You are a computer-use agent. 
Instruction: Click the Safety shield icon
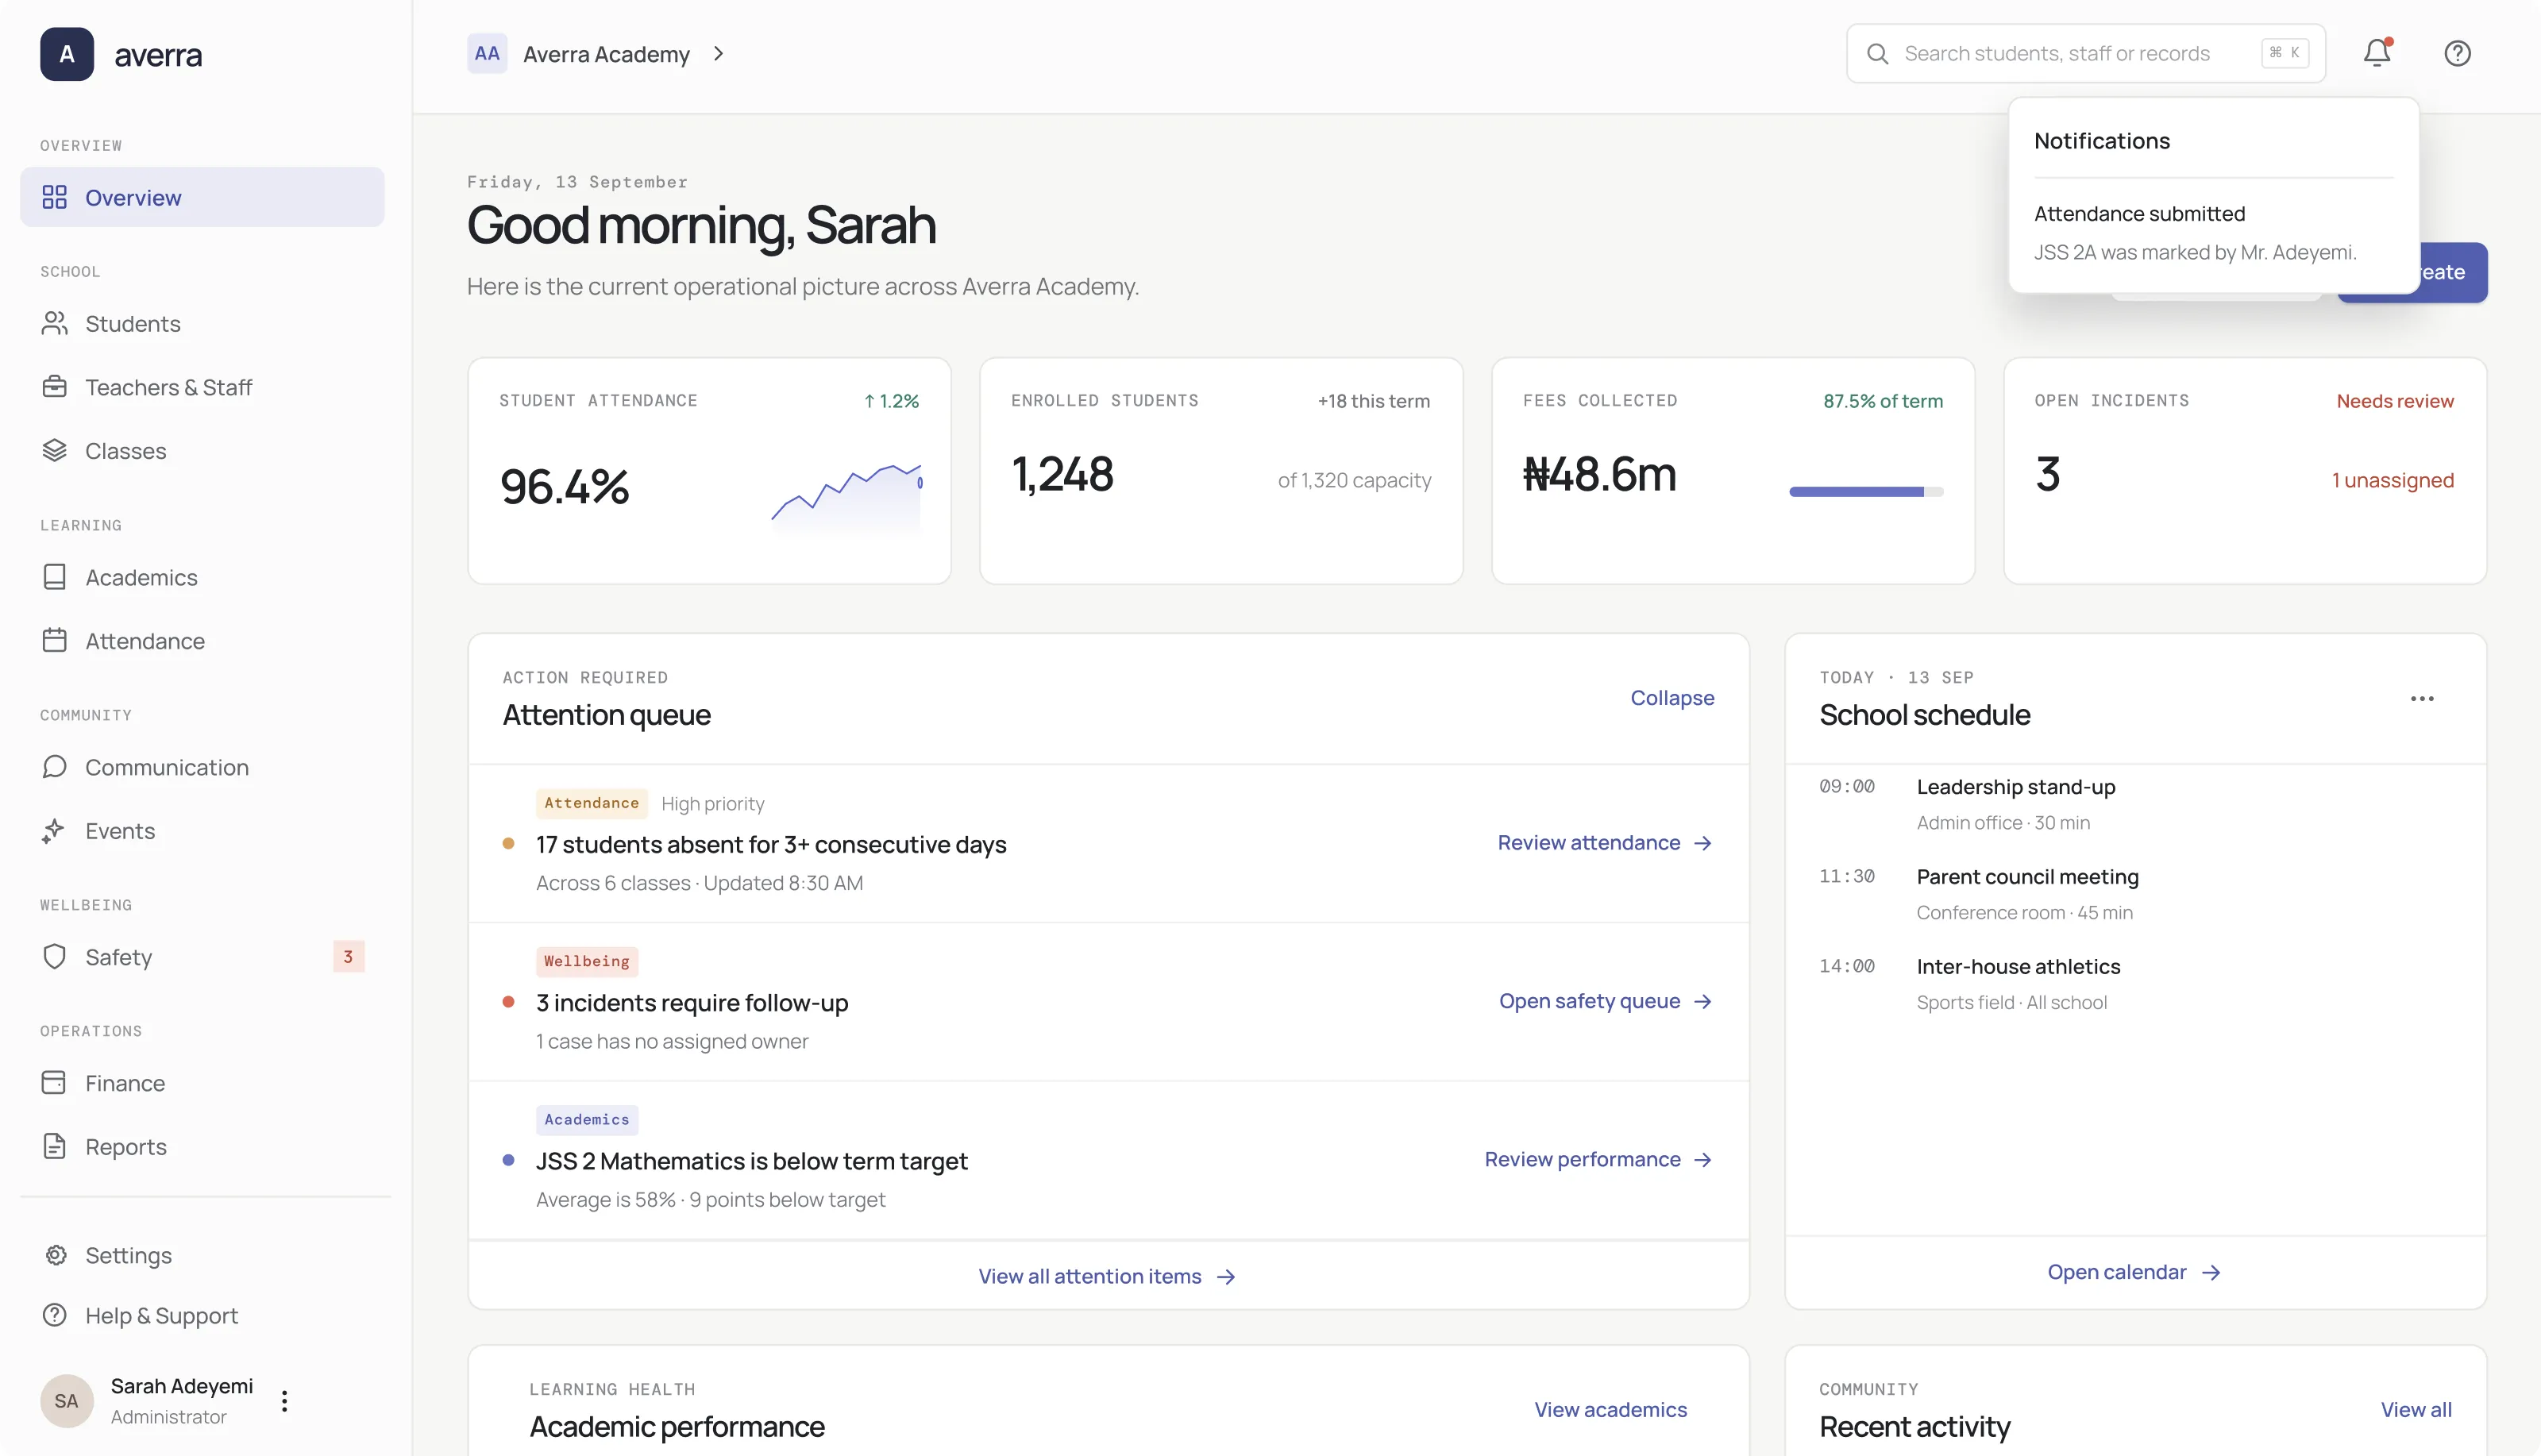click(x=55, y=957)
